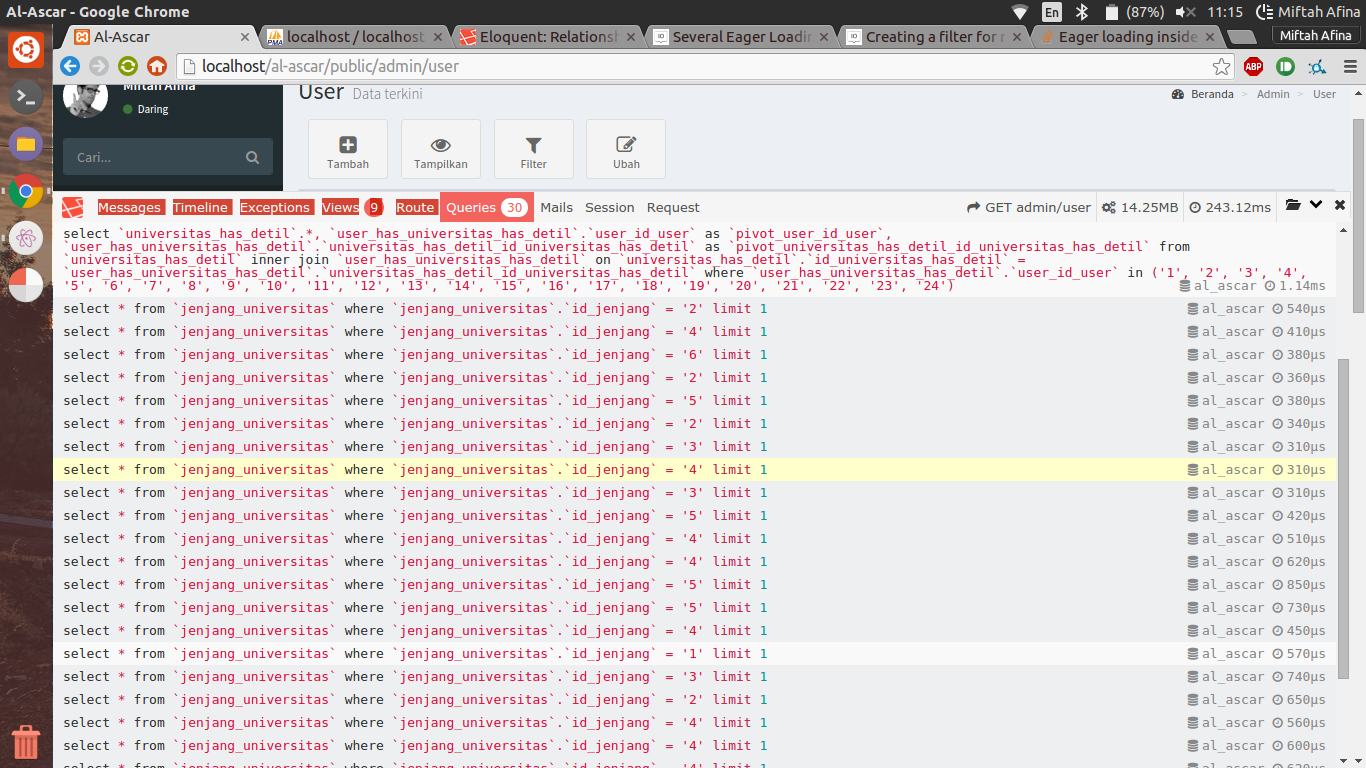This screenshot has height=768, width=1366.
Task: Click the Laravel debugbar logo icon
Action: tap(72, 207)
